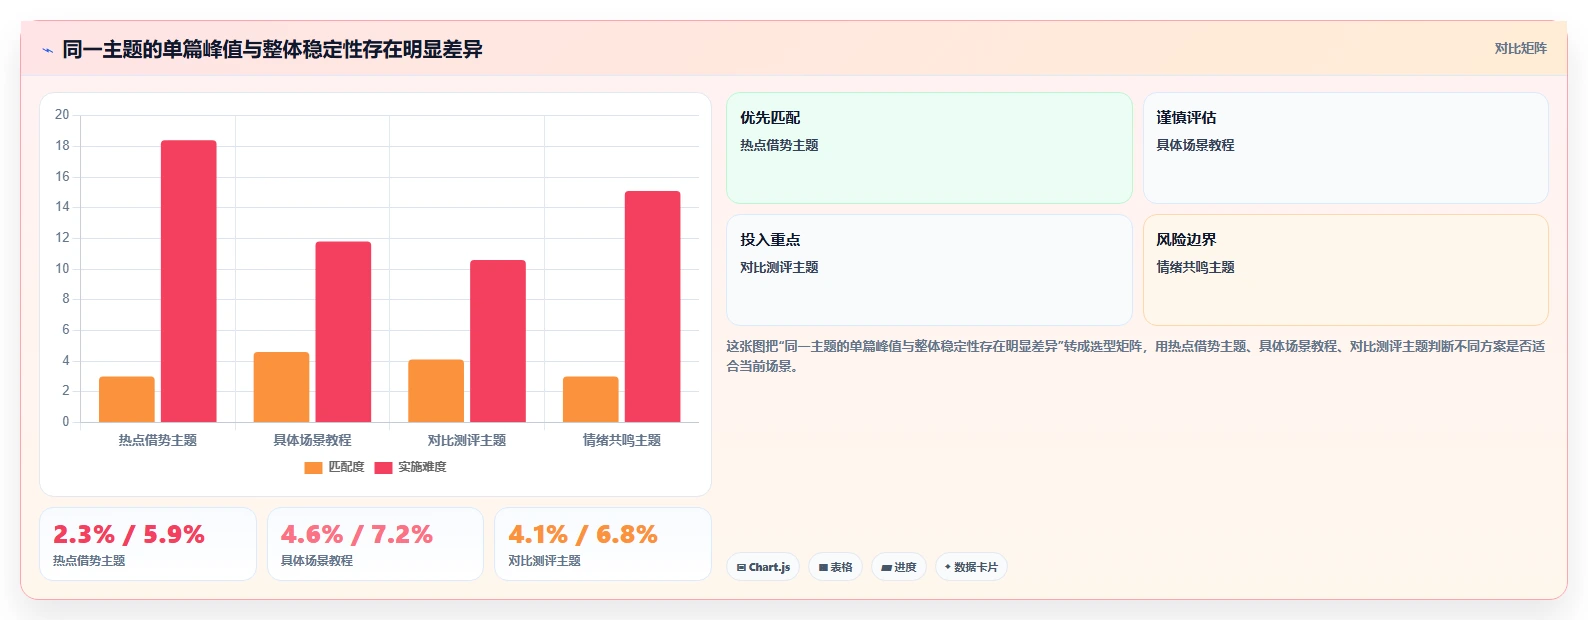Toggle the 匹配度 legend swatch
1588x620 pixels.
[313, 468]
